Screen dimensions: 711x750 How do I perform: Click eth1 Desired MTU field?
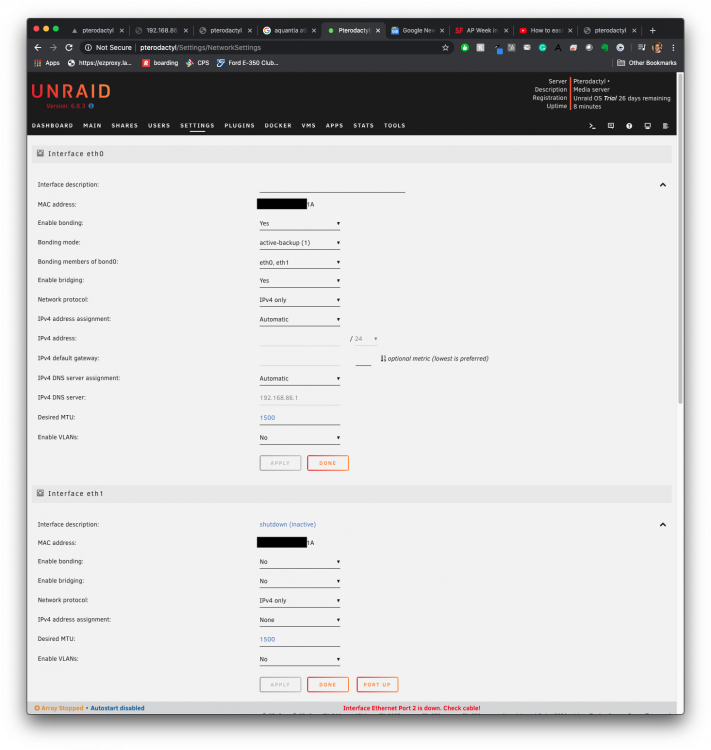(x=300, y=640)
